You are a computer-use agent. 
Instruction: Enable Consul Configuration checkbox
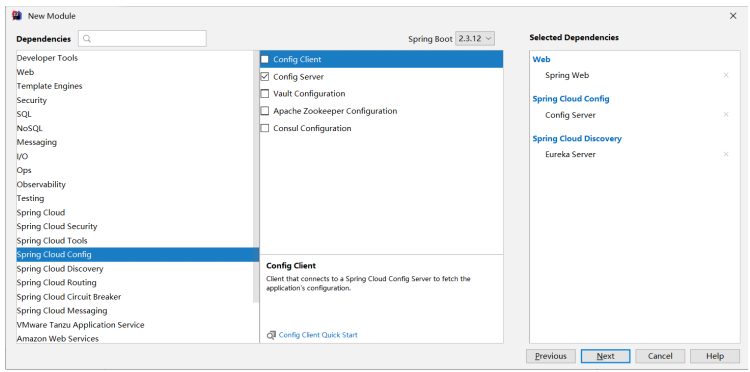click(265, 128)
